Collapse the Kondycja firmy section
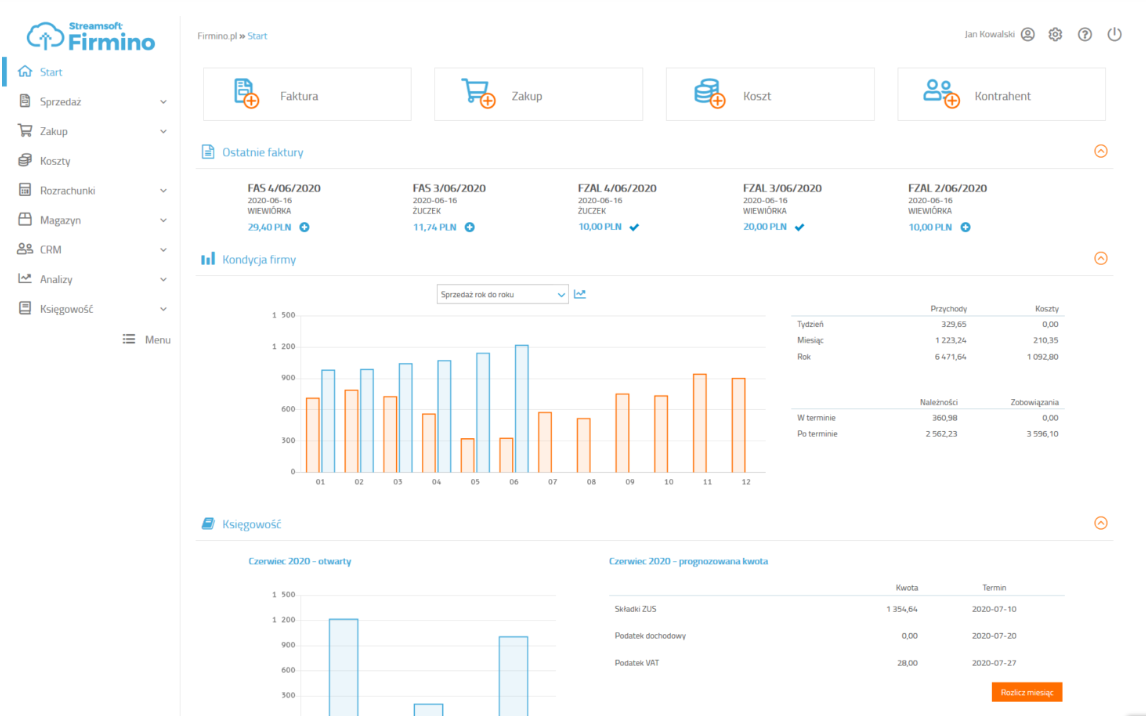Viewport: 1146px width, 716px height. (x=1101, y=259)
